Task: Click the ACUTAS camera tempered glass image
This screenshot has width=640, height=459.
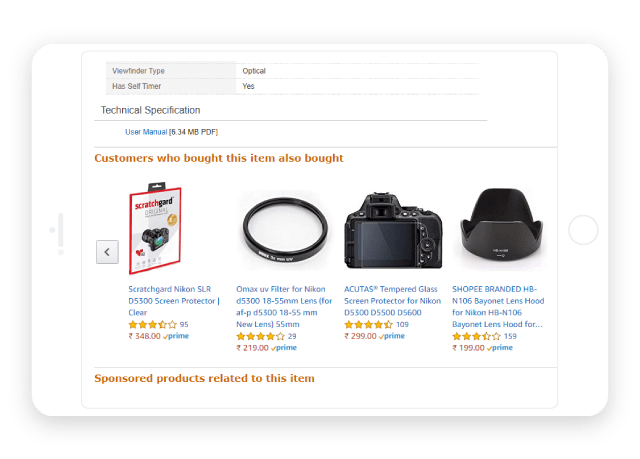Action: coord(393,231)
